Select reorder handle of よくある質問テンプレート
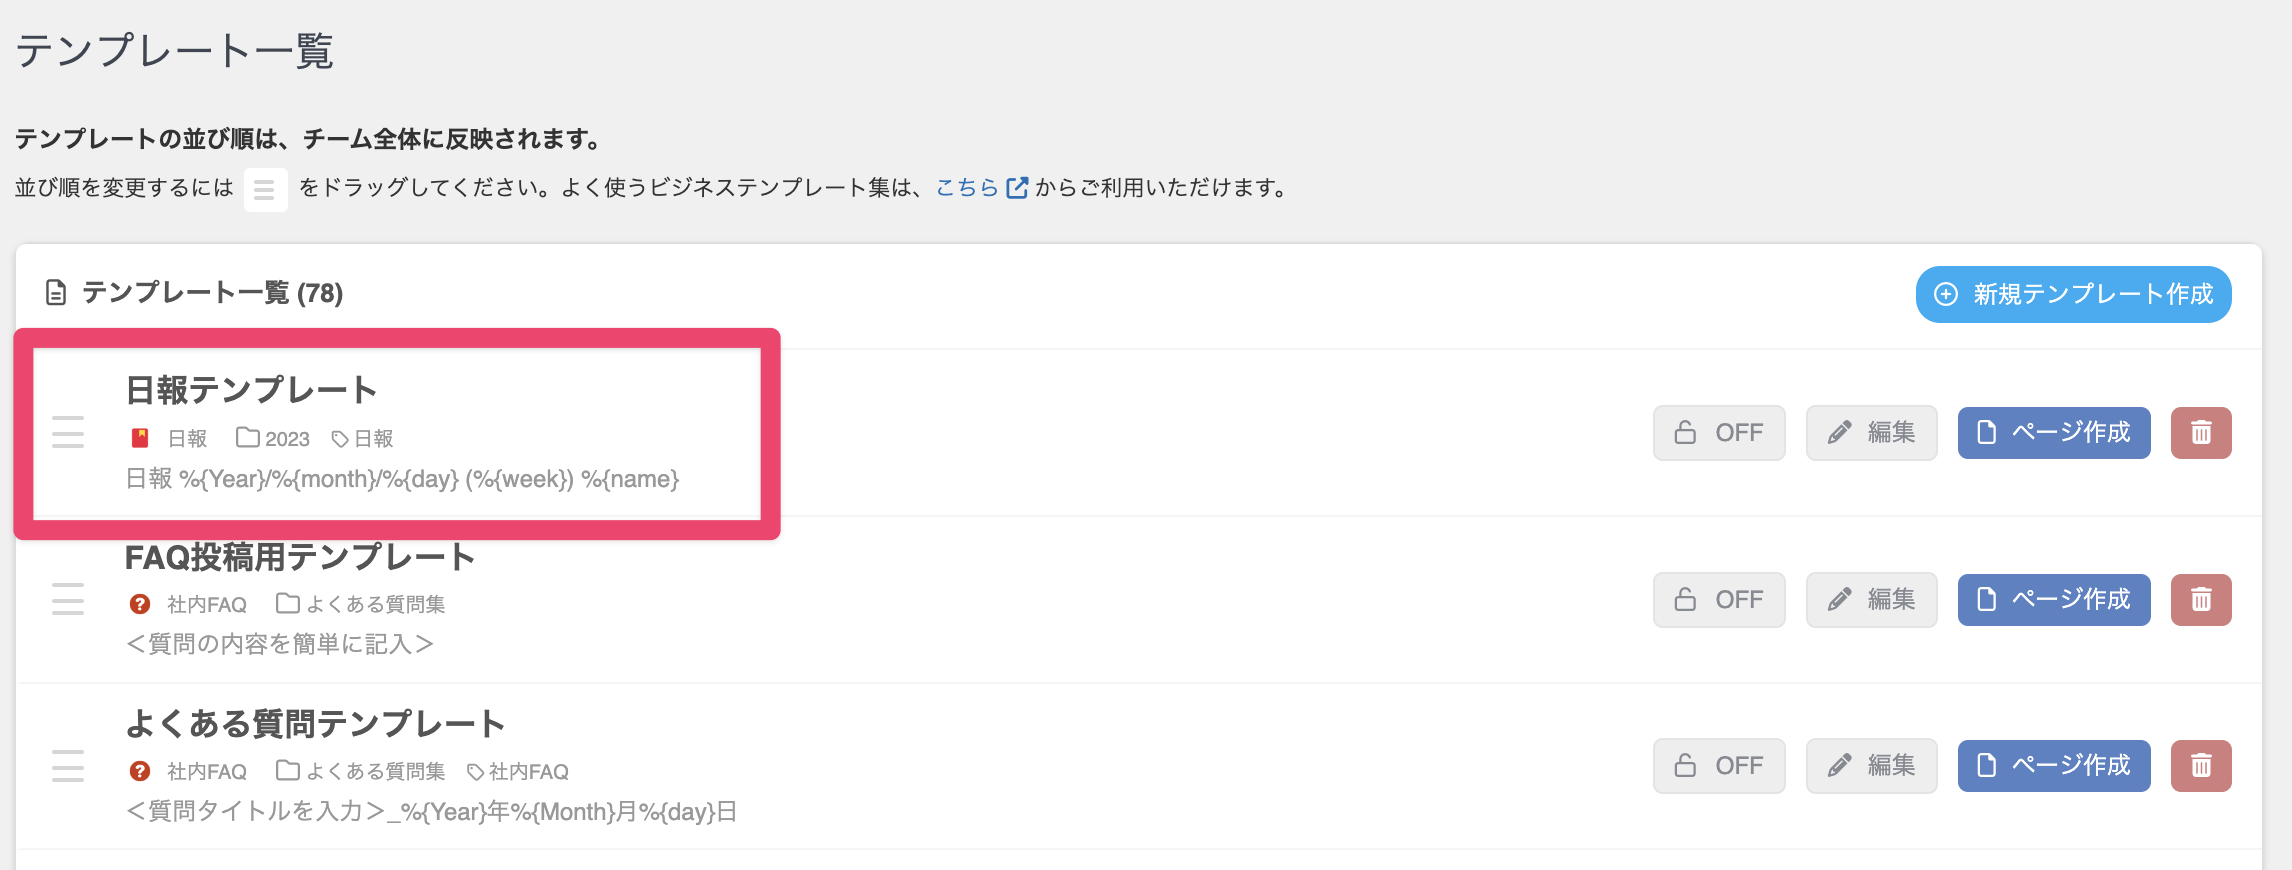 68,766
